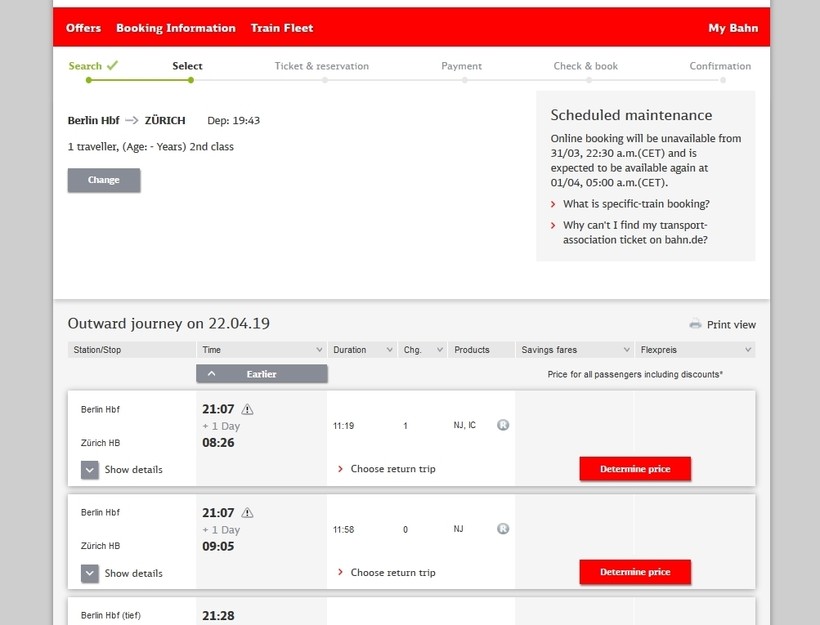Open 'What is specific-train booking?' link
This screenshot has width=820, height=625.
[636, 204]
